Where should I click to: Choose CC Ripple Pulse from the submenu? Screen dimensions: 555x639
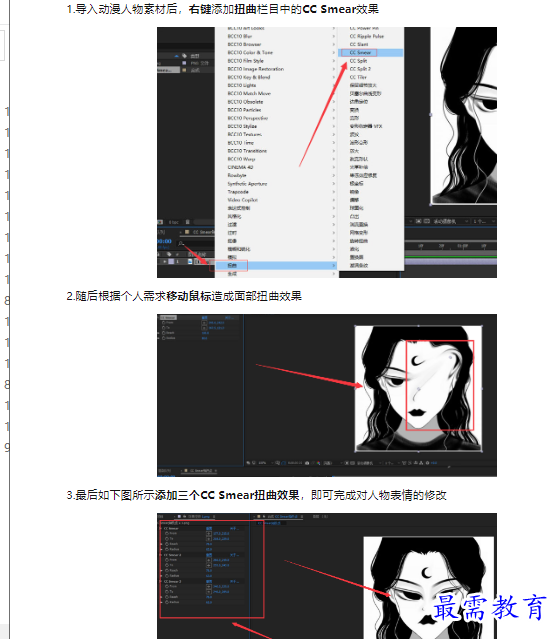point(367,36)
